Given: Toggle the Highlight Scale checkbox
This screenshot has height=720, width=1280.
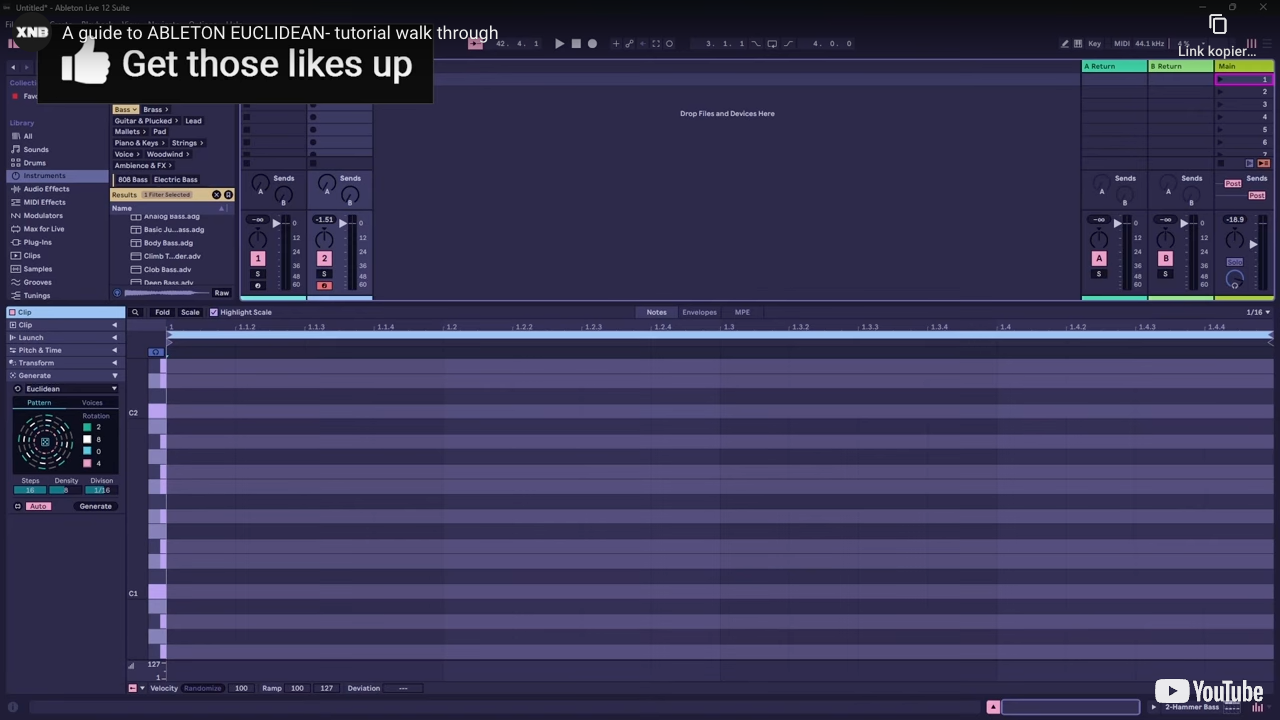Looking at the screenshot, I should [x=213, y=312].
